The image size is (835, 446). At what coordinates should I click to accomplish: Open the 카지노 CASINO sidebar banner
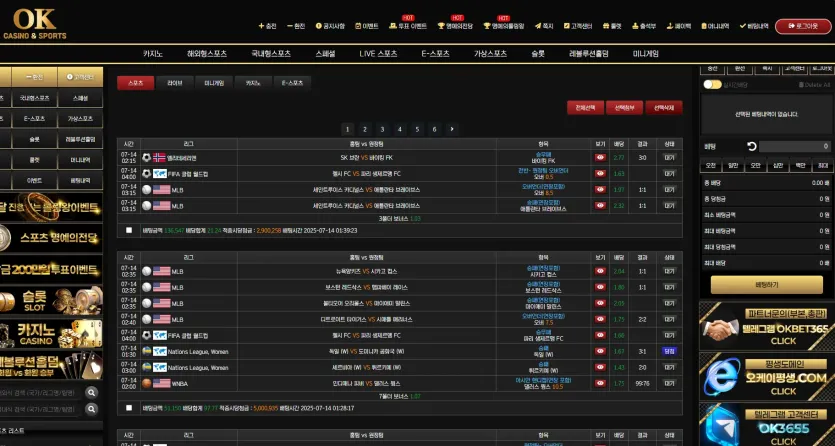tap(51, 334)
